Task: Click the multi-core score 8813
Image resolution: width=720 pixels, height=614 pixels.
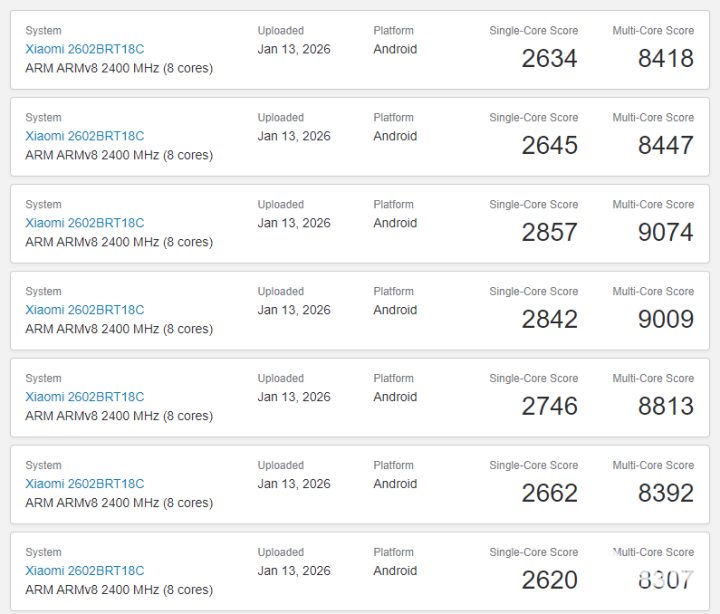Action: click(x=665, y=407)
